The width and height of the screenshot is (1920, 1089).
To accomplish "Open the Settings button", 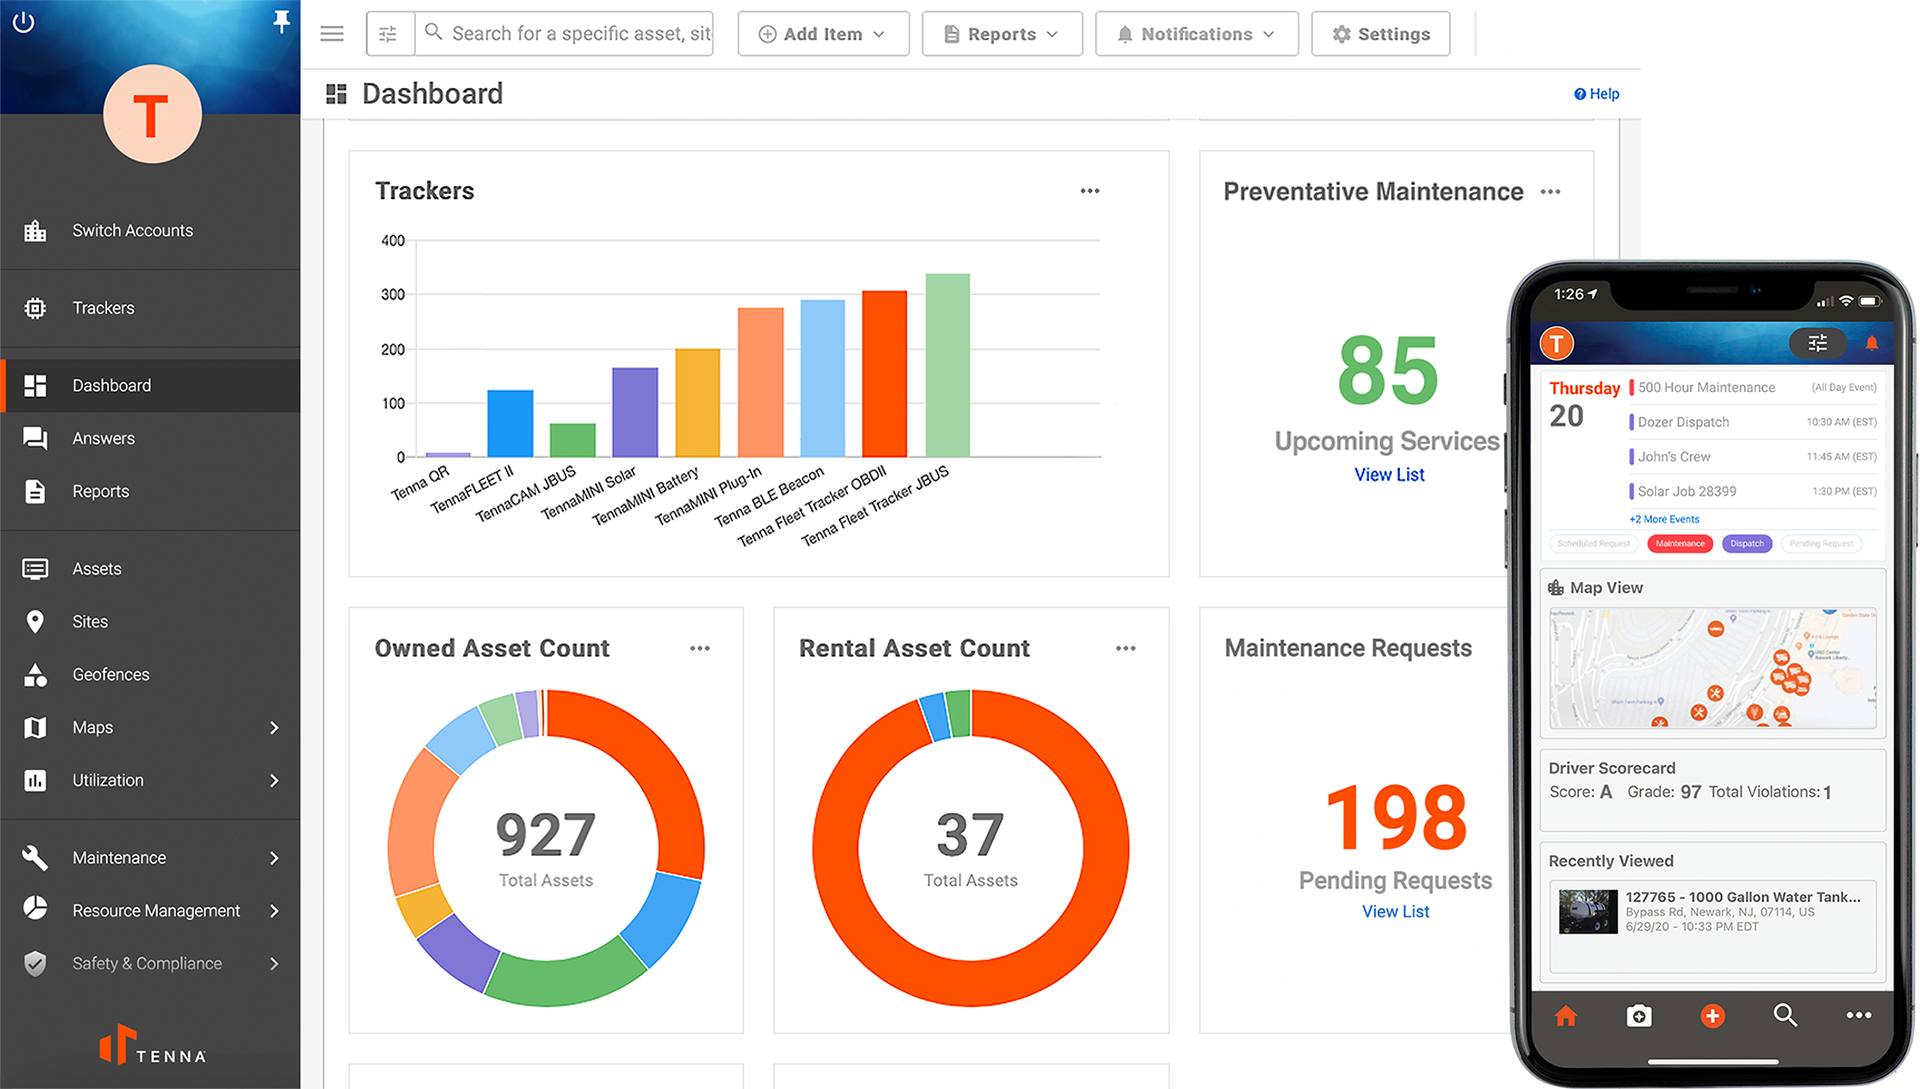I will (1381, 34).
